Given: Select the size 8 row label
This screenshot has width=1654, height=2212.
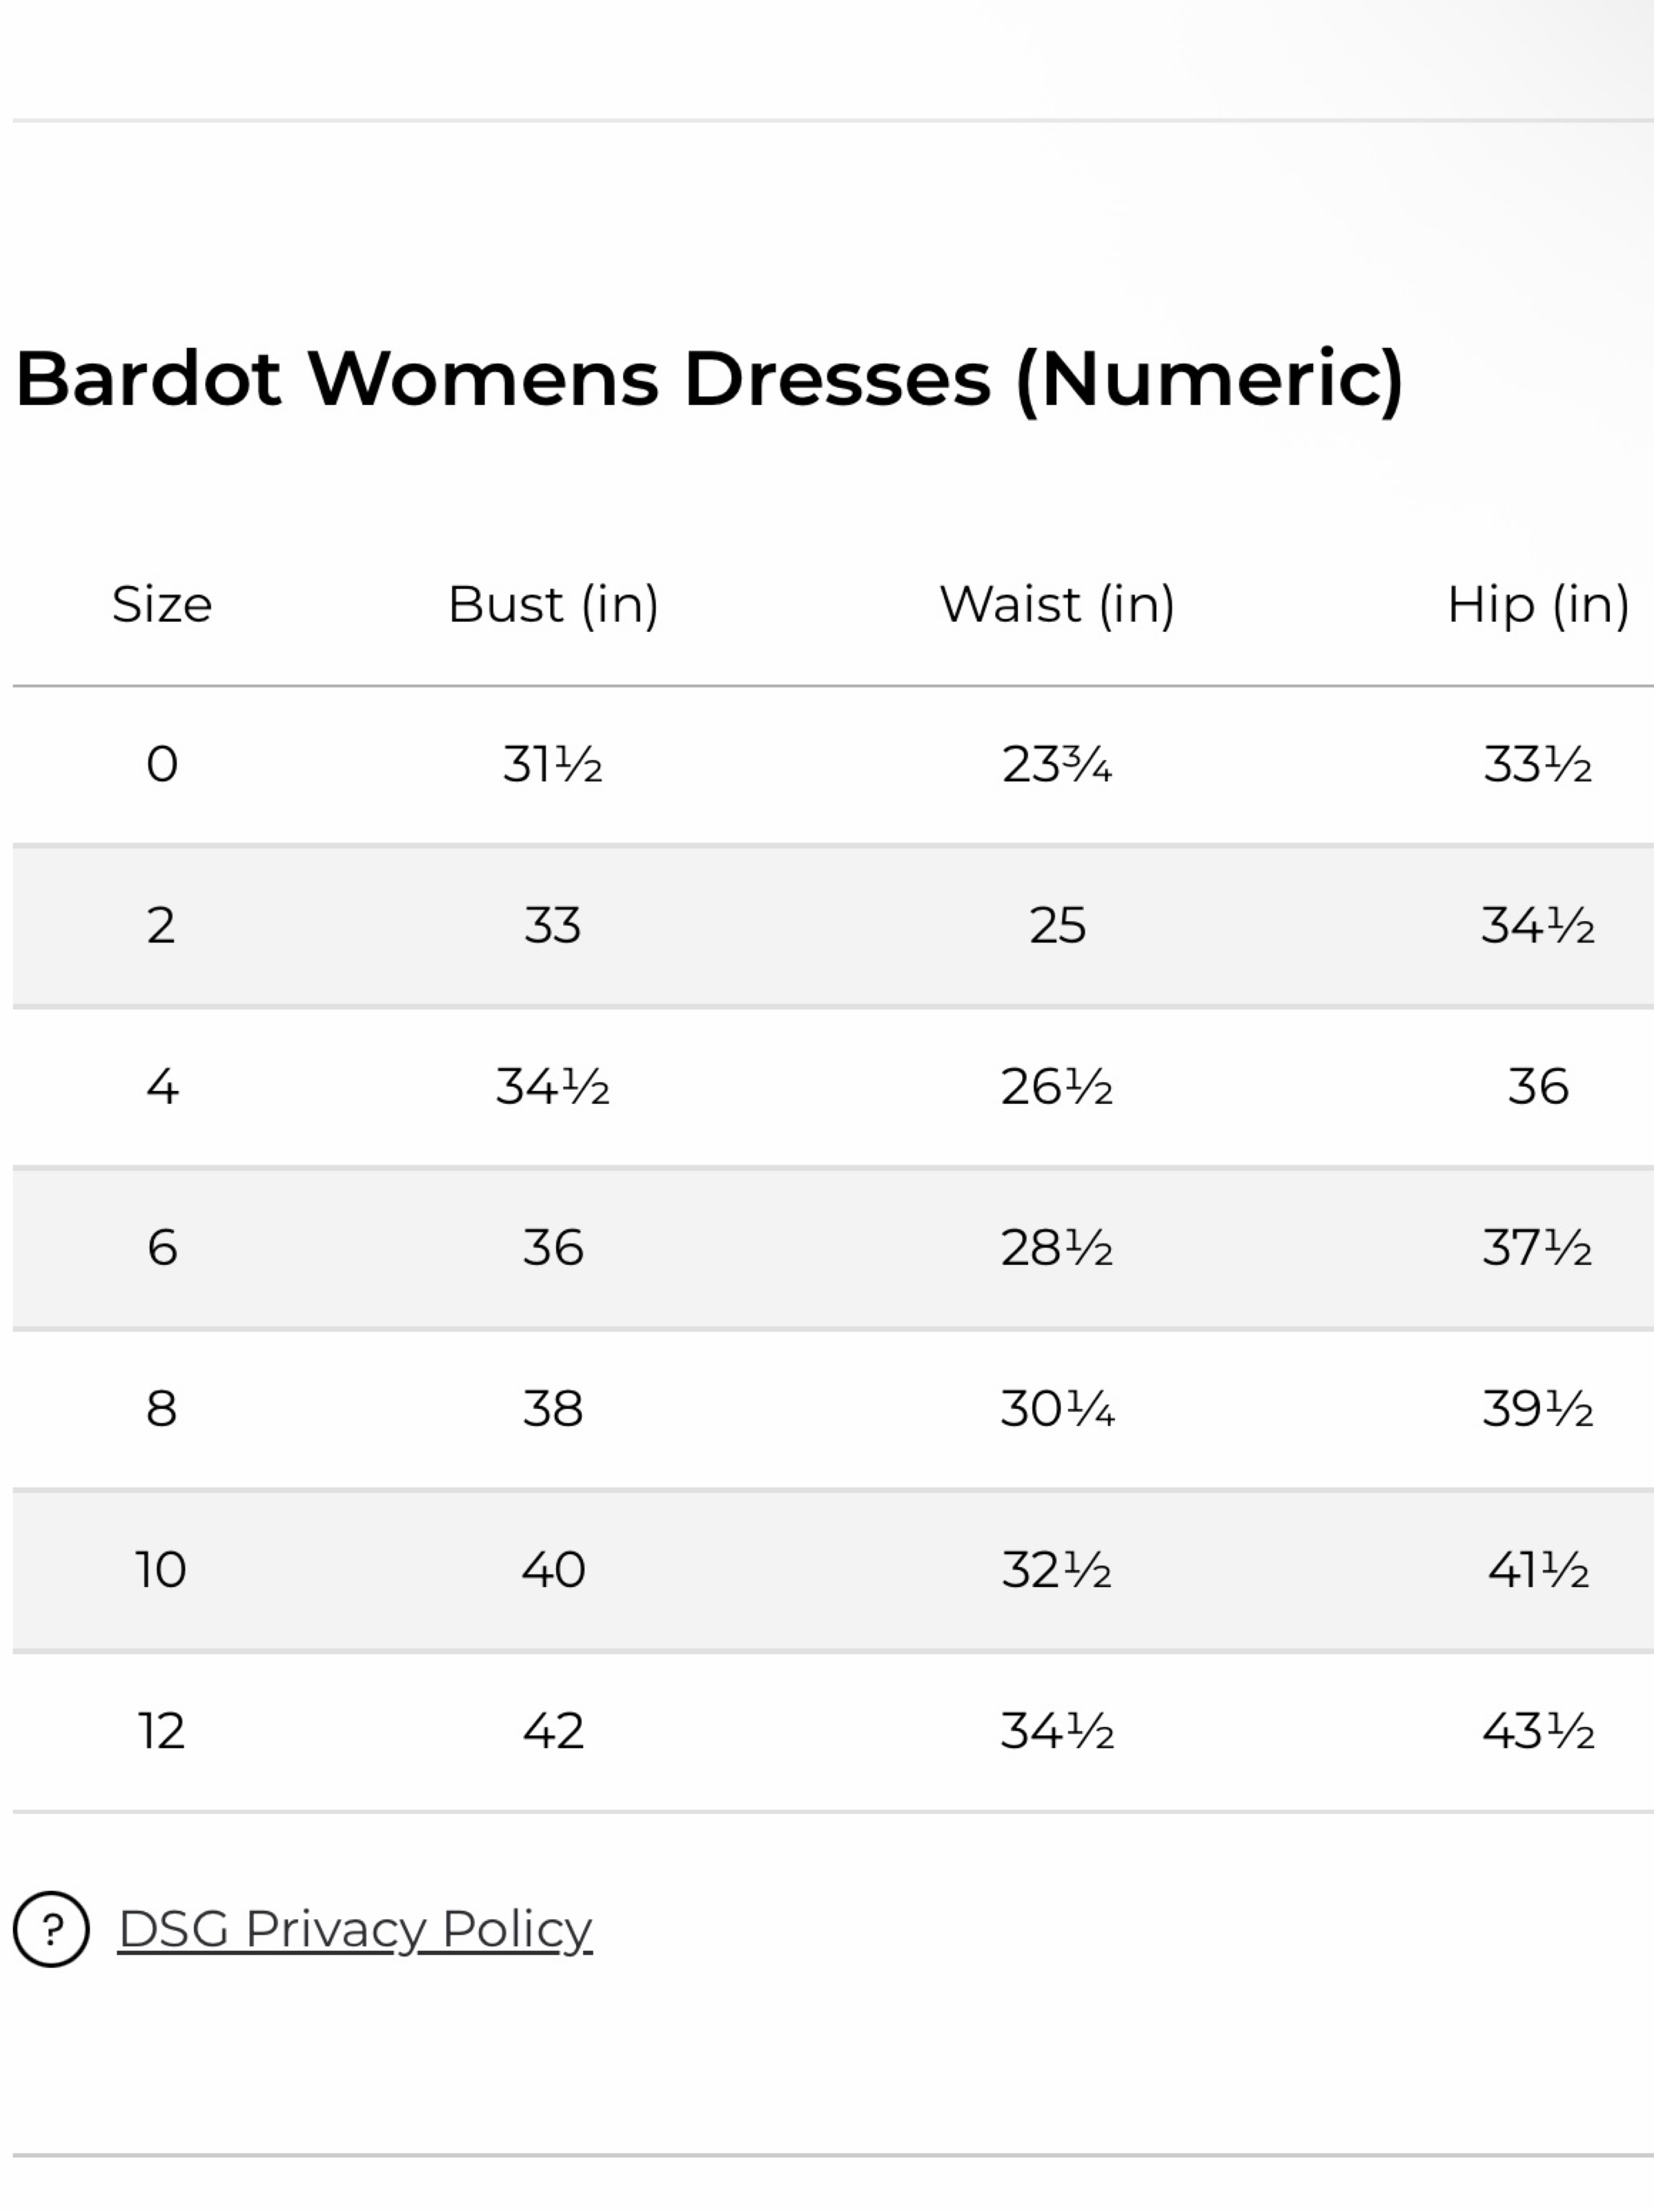Looking at the screenshot, I should pyautogui.click(x=162, y=1409).
